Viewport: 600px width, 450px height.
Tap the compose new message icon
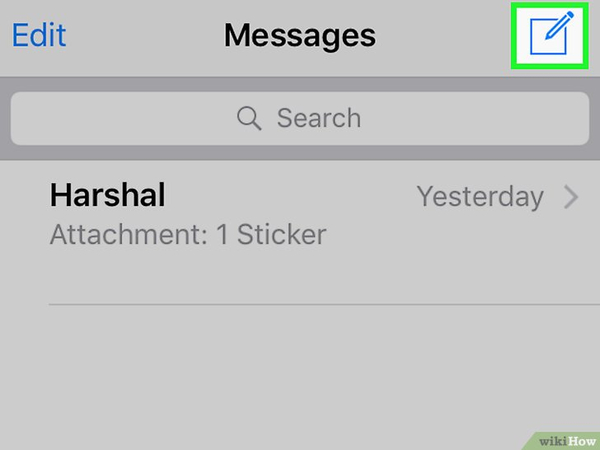[x=551, y=33]
